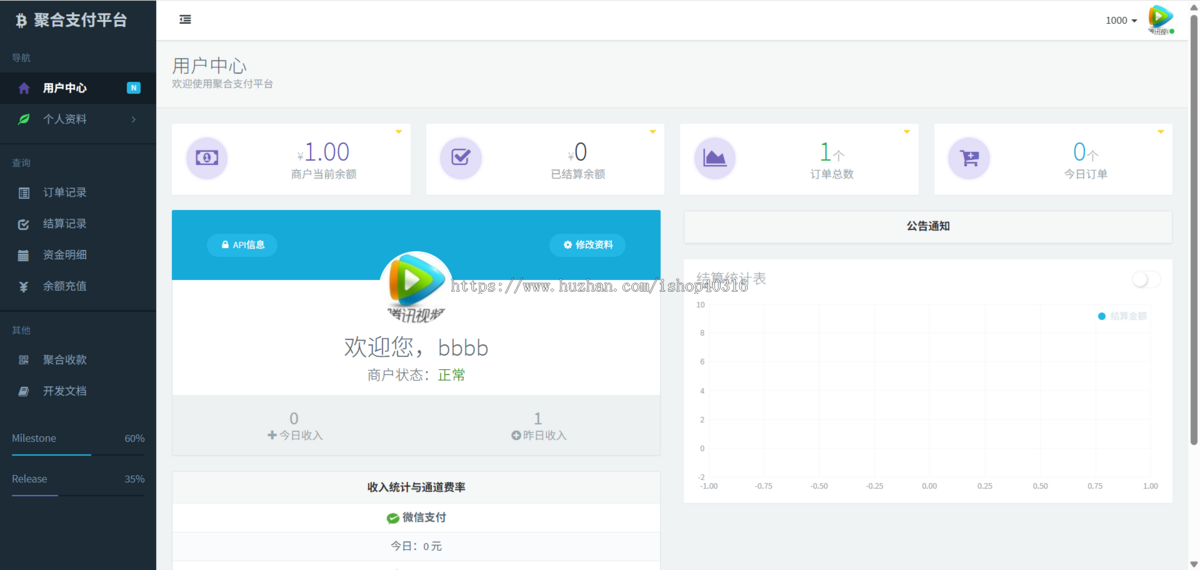Click the 今日订单 label

pos(1086,174)
